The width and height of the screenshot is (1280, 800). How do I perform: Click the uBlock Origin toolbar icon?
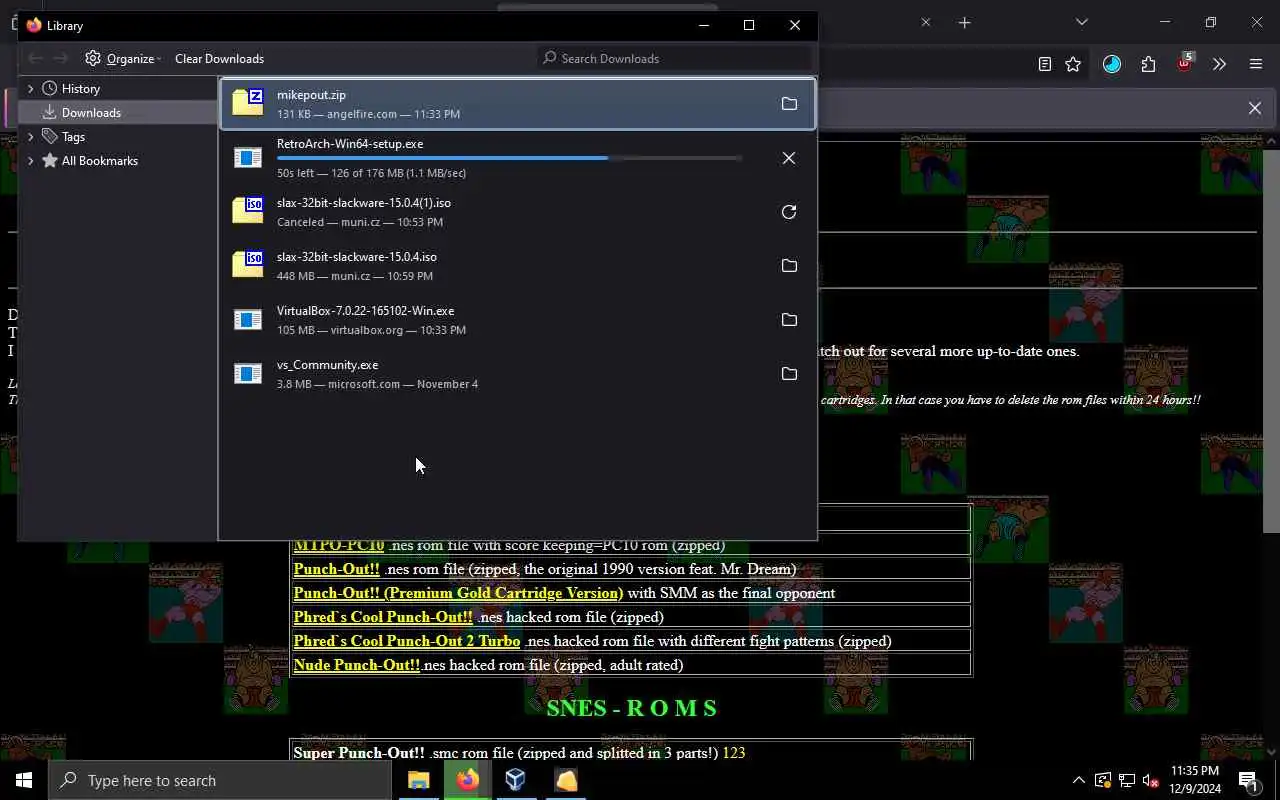(1185, 63)
